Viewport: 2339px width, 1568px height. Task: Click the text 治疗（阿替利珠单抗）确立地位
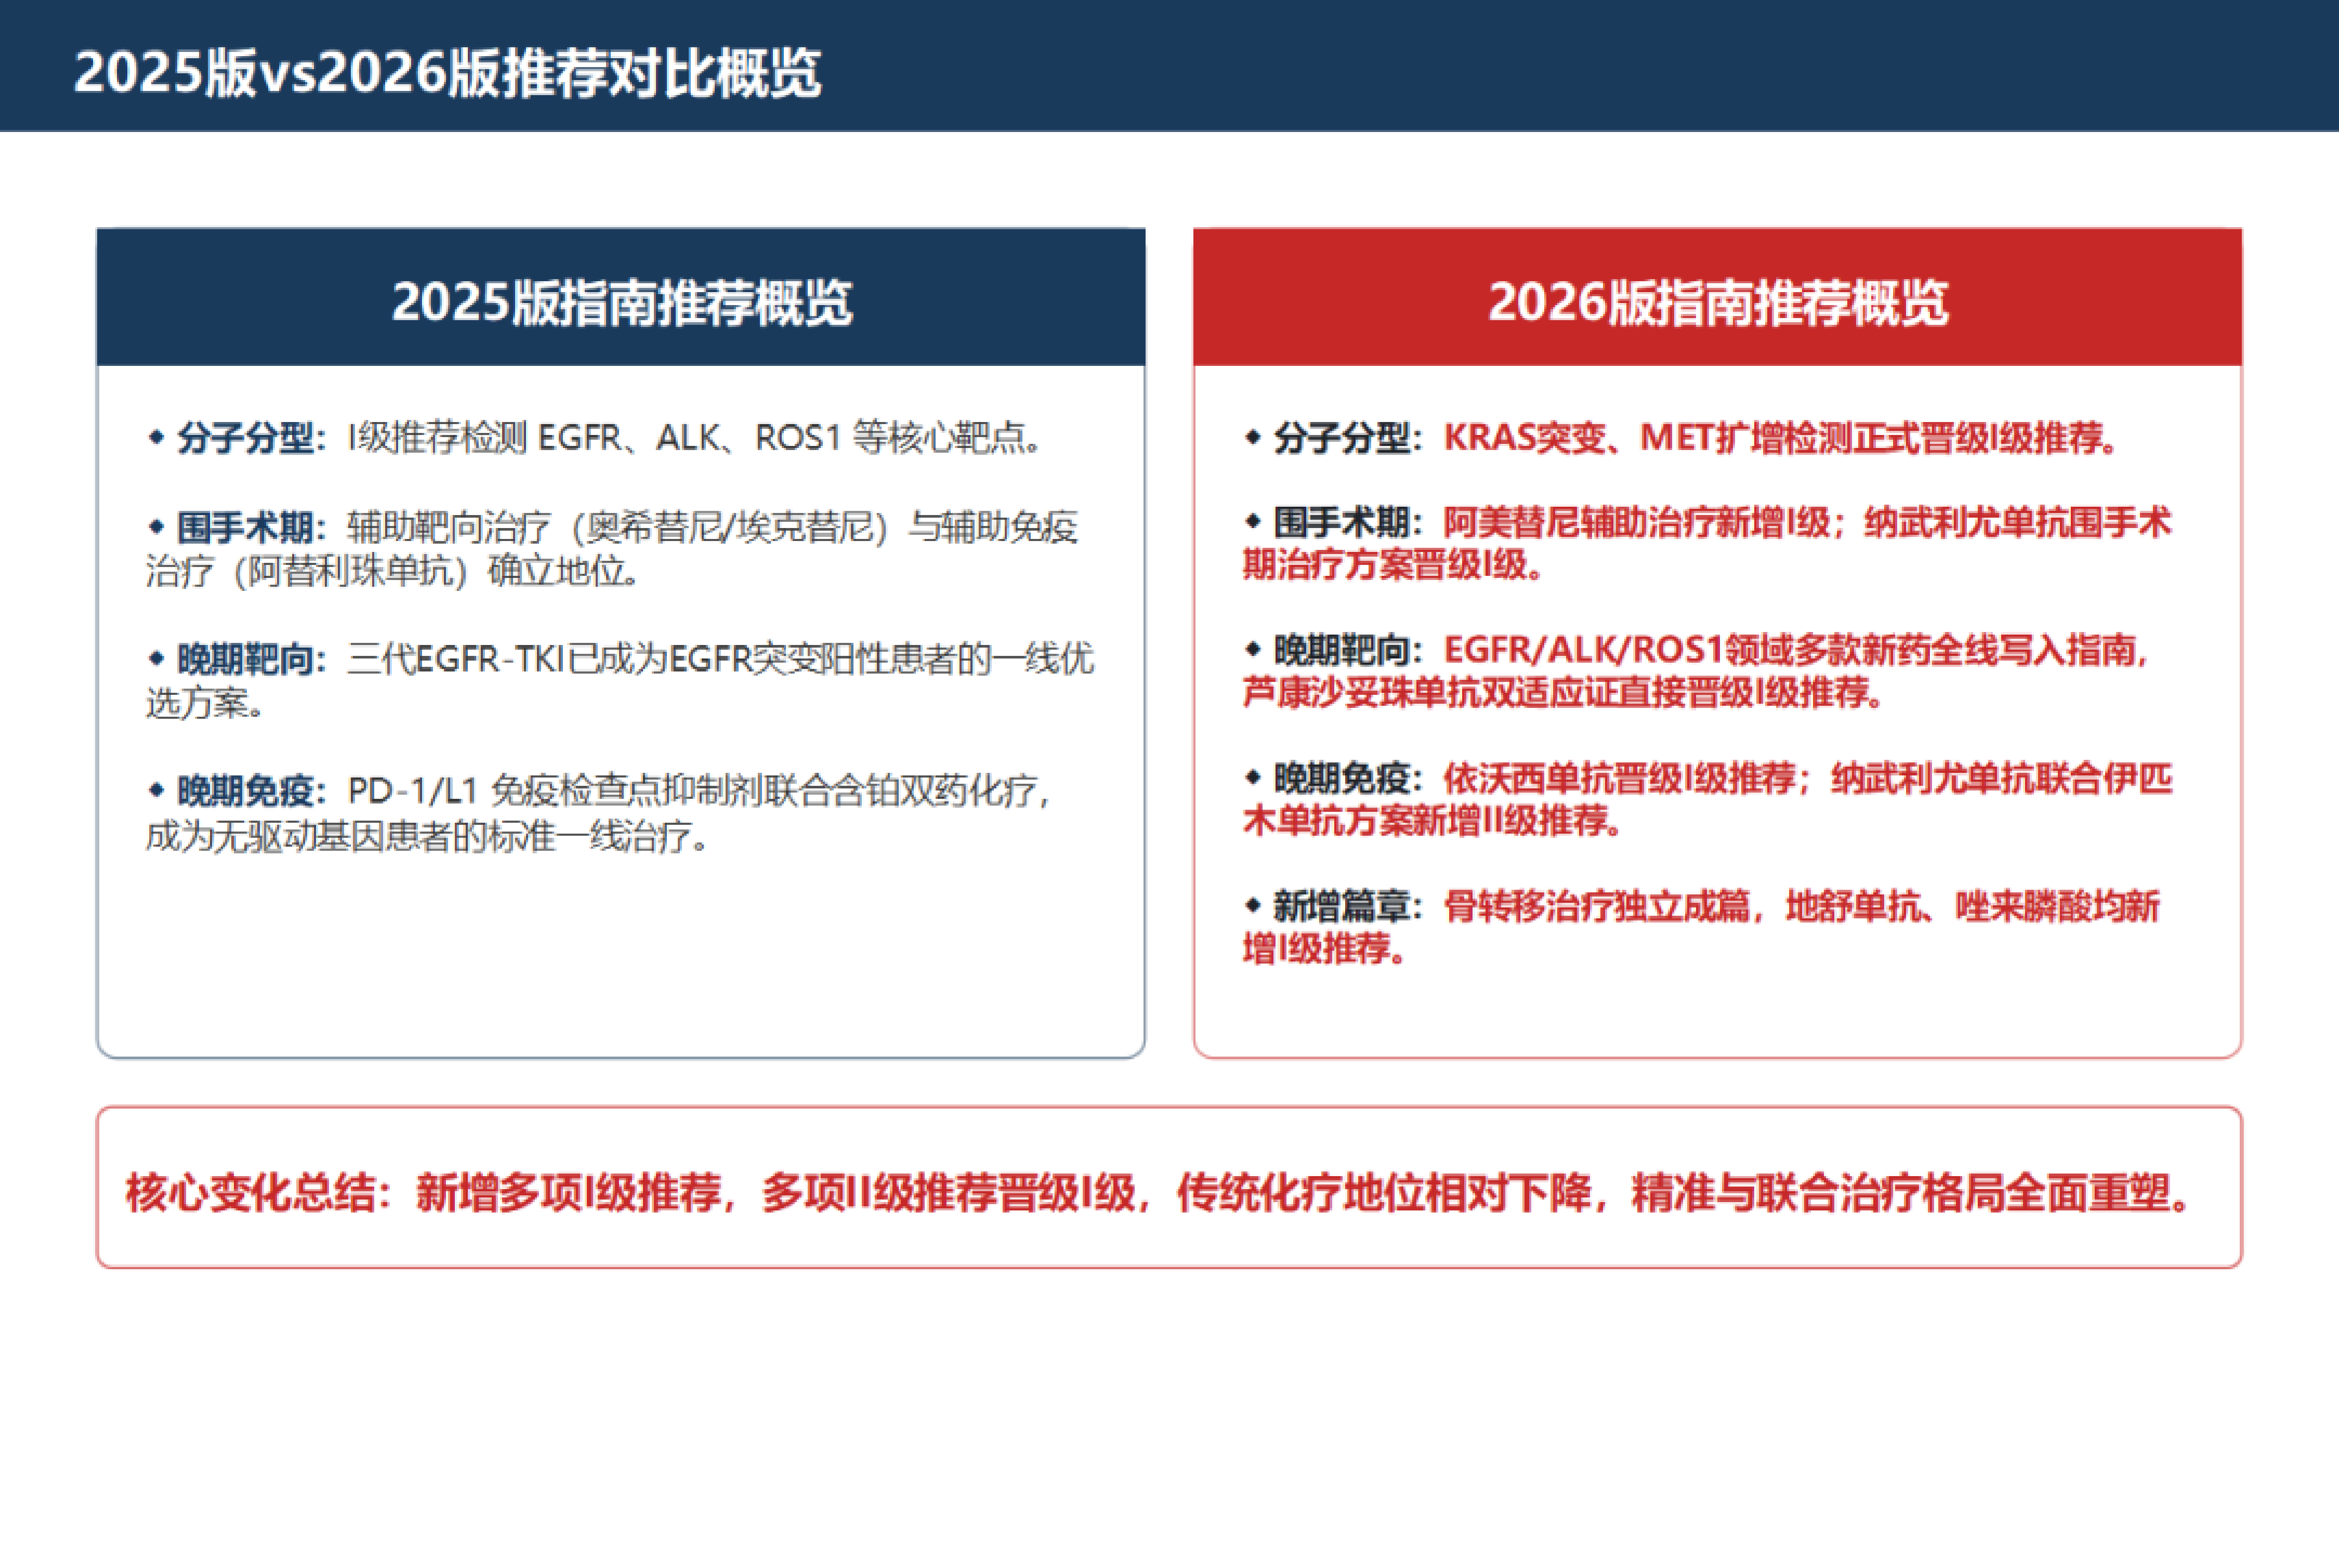click(392, 572)
